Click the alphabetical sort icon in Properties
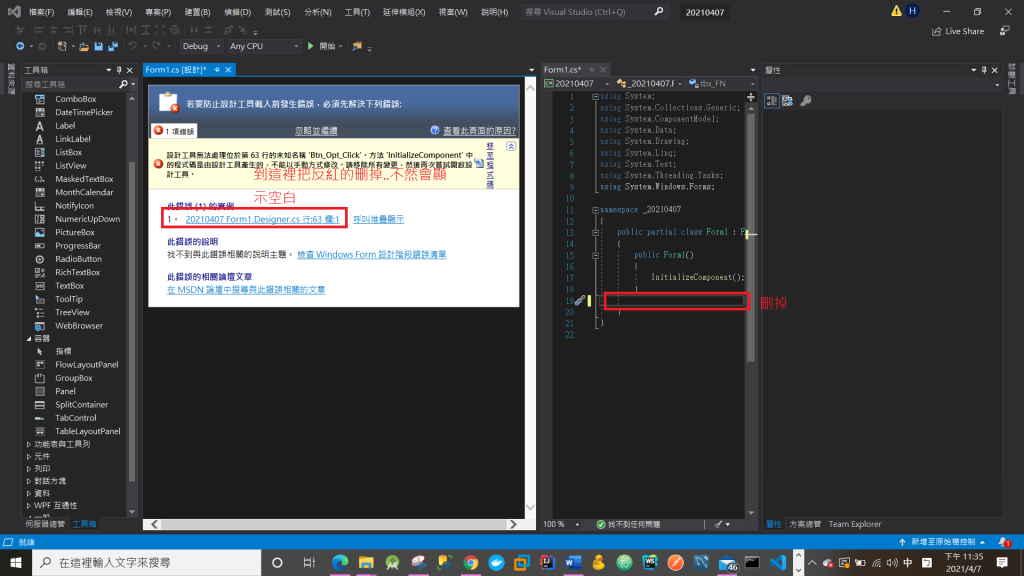 788,101
